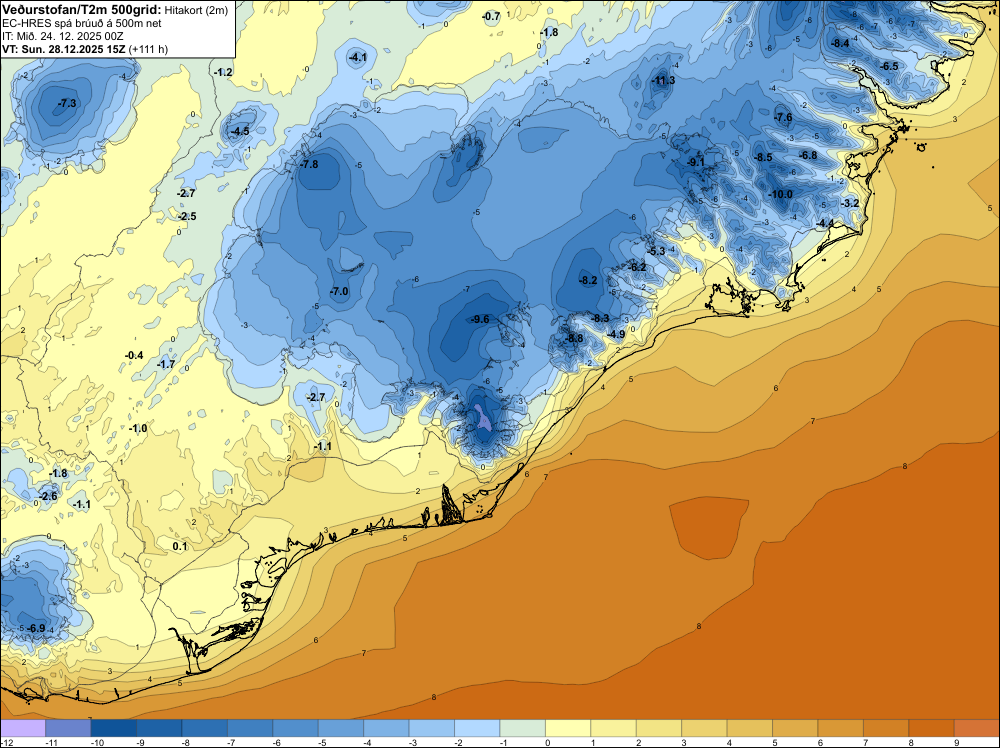Select the legend swatch between 4 and 5

[750, 728]
